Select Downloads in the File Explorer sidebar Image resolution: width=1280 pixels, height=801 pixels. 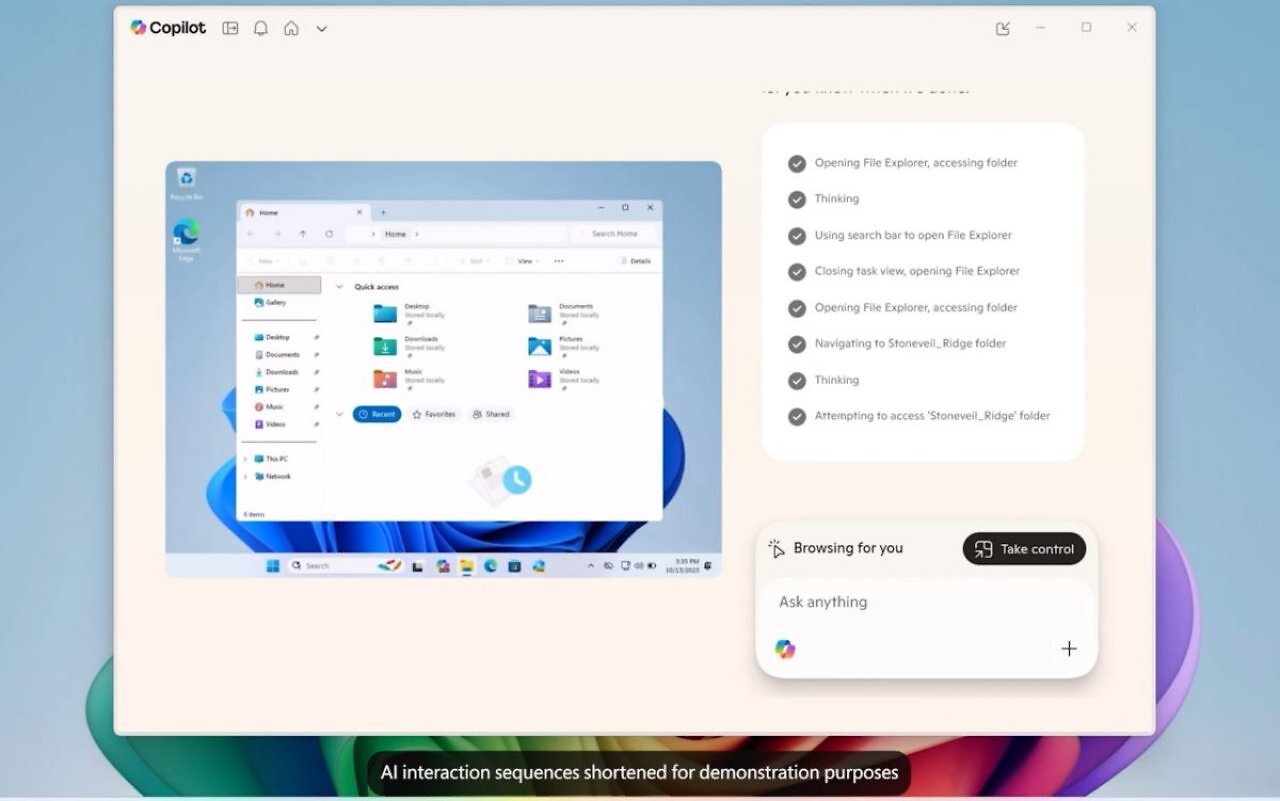pyautogui.click(x=279, y=372)
